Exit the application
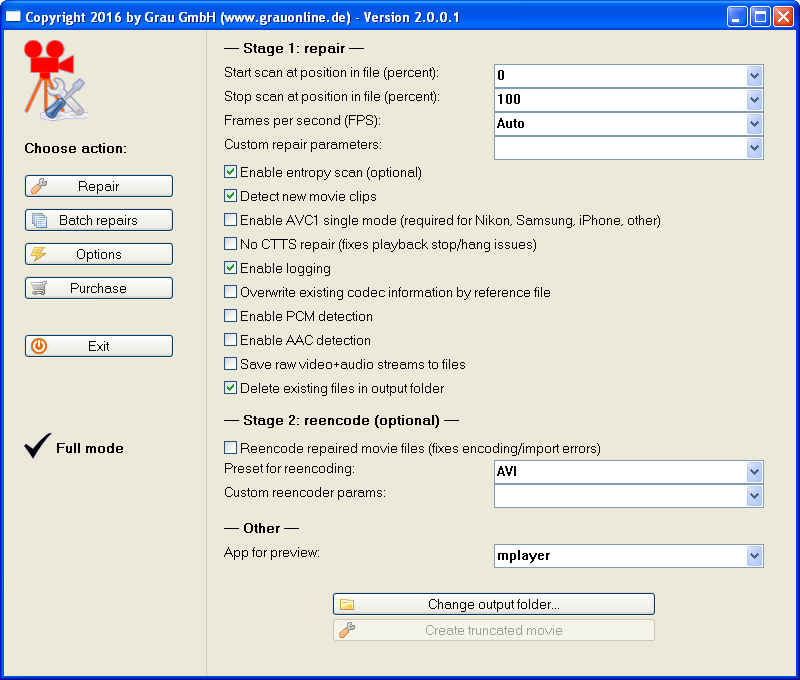 click(99, 346)
